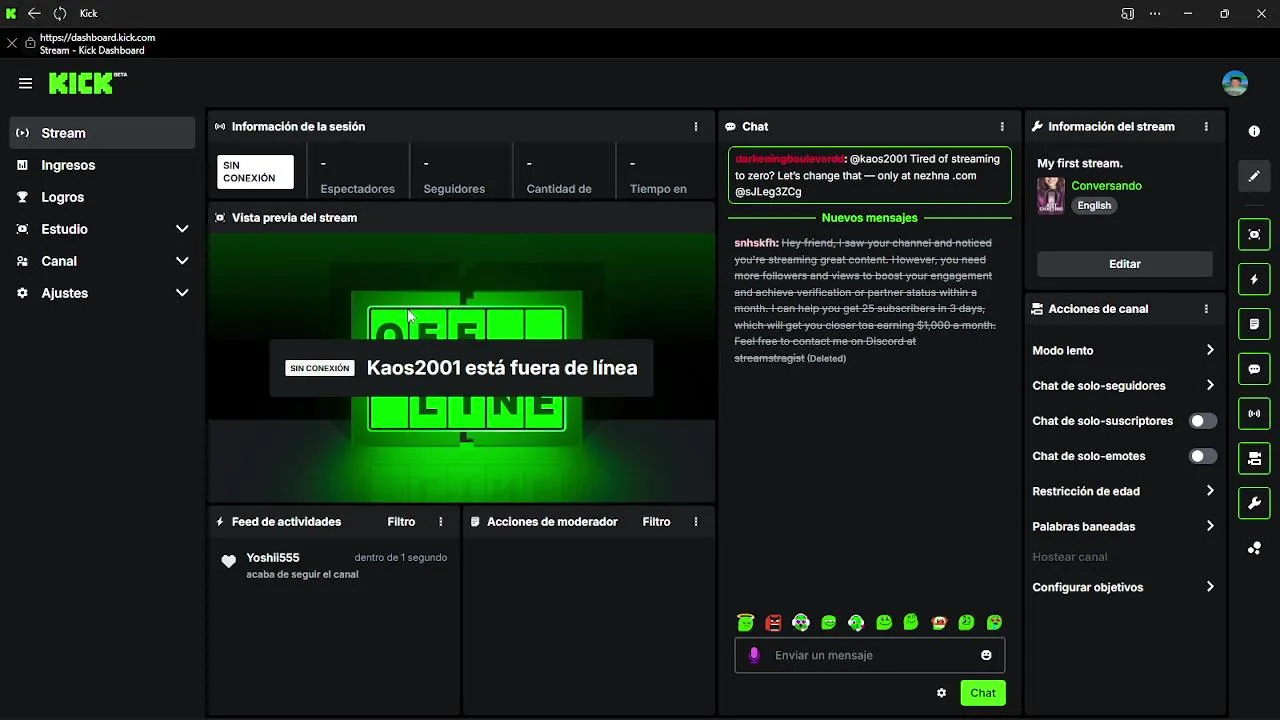
Task: Click the offline stream preview image
Action: (462, 367)
